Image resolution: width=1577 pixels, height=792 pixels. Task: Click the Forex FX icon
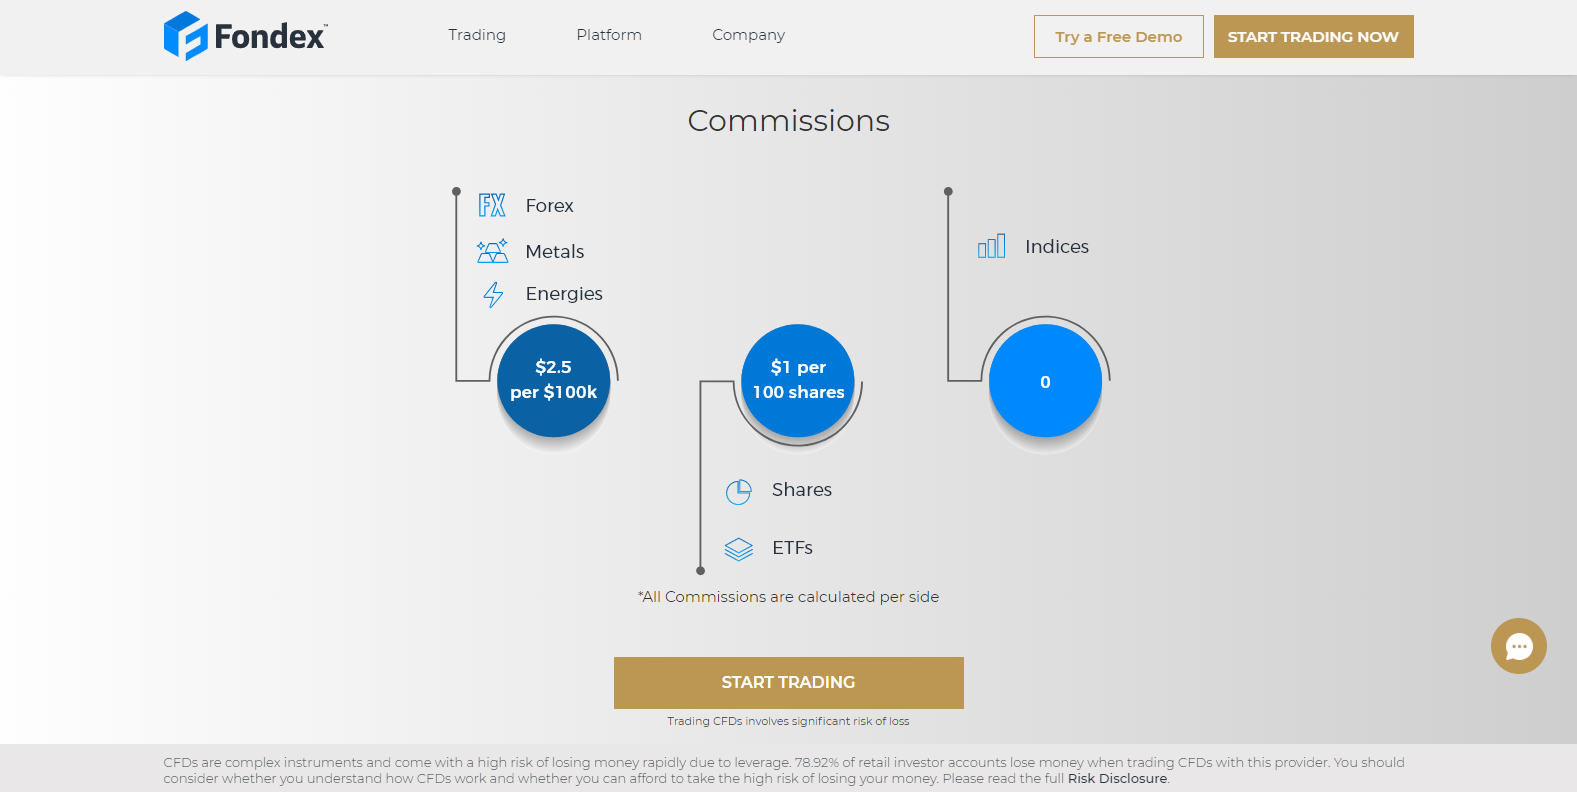[x=492, y=205]
